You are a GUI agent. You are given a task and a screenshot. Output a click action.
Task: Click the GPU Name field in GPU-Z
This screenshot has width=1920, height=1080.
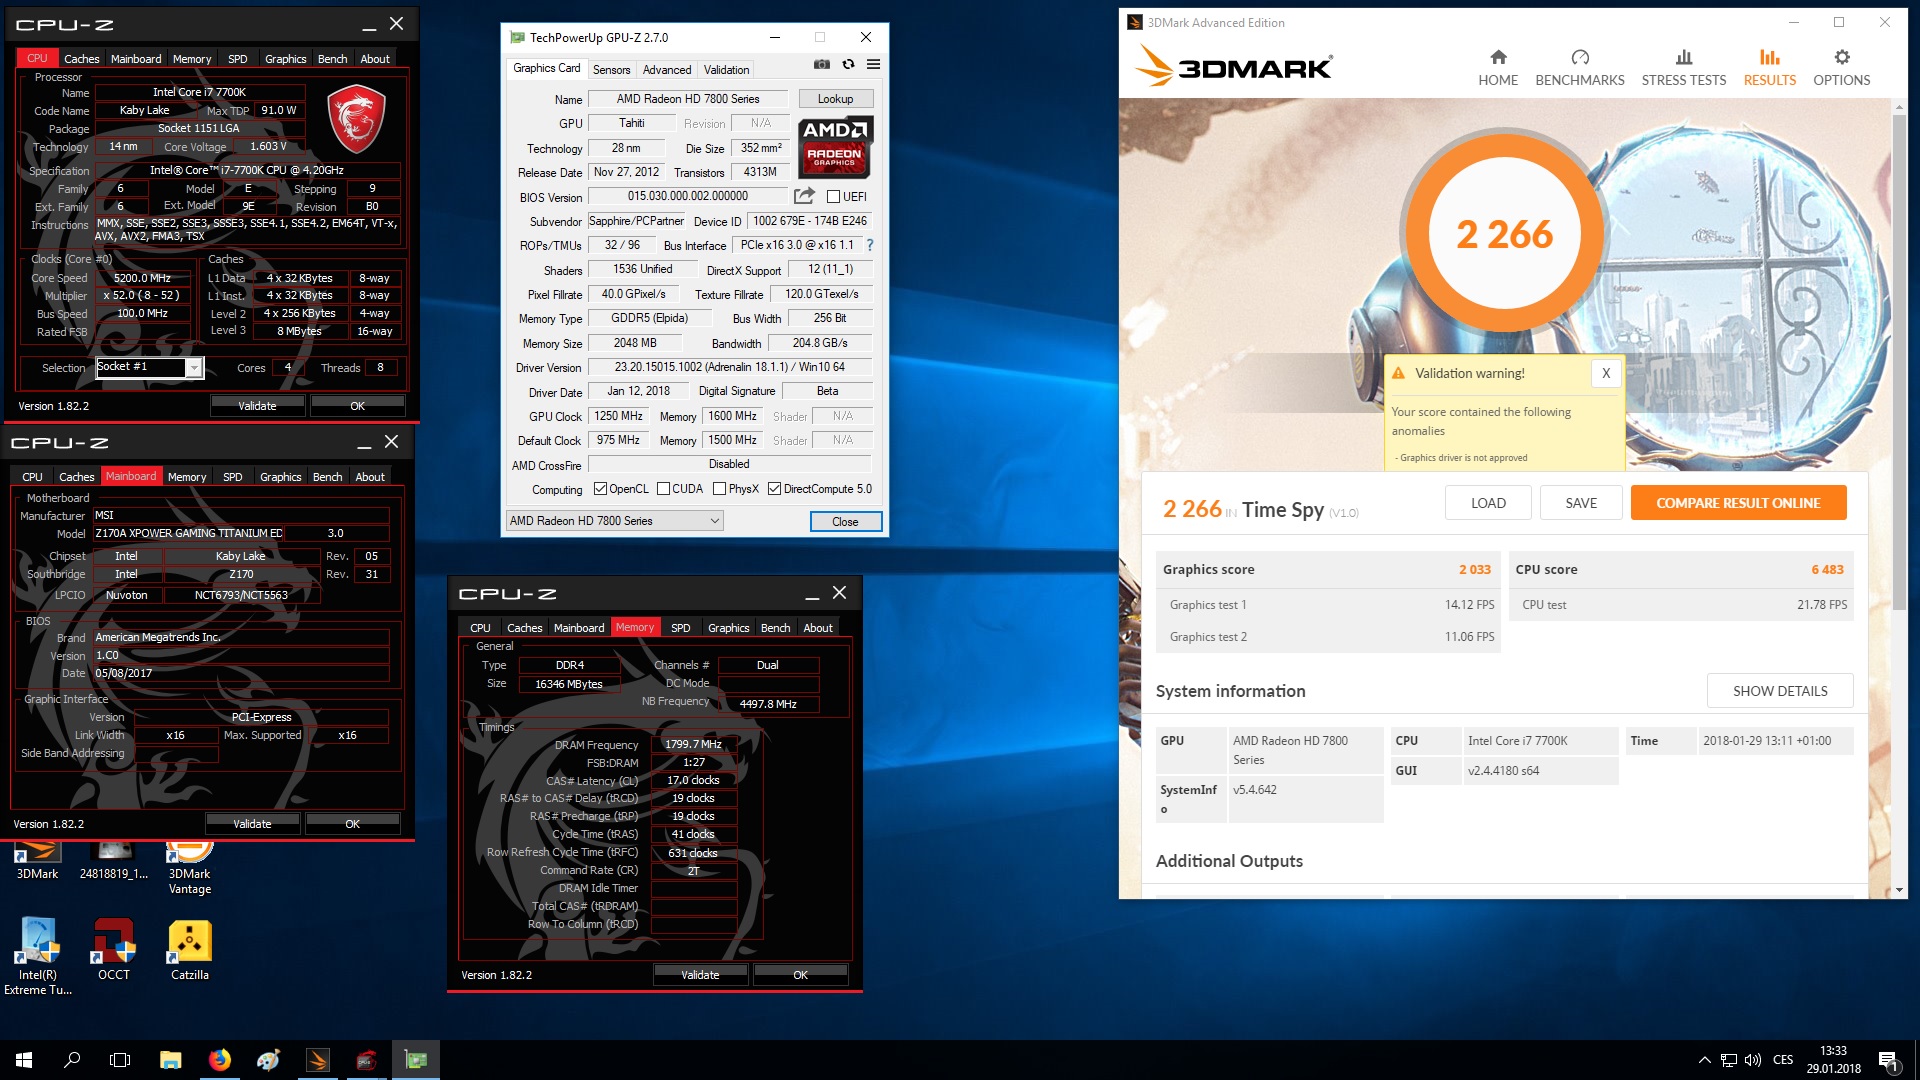click(x=688, y=99)
